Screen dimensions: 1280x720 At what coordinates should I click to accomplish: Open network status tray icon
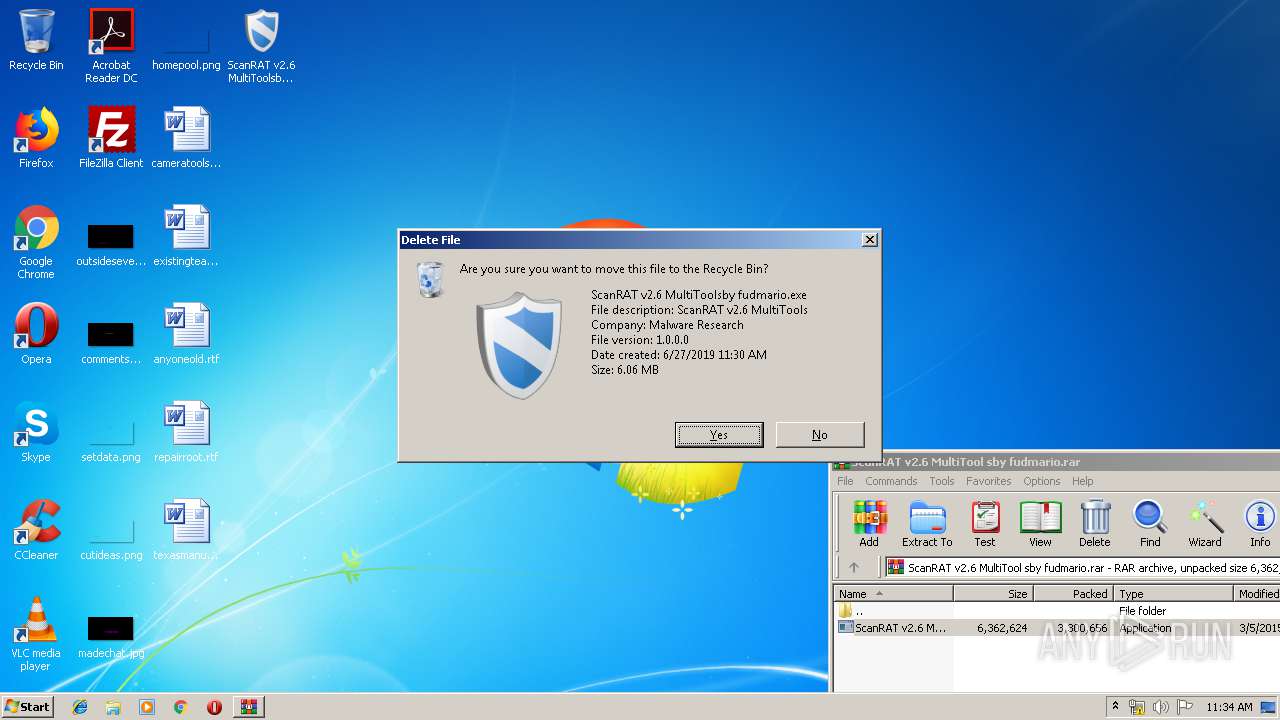pyautogui.click(x=1137, y=707)
